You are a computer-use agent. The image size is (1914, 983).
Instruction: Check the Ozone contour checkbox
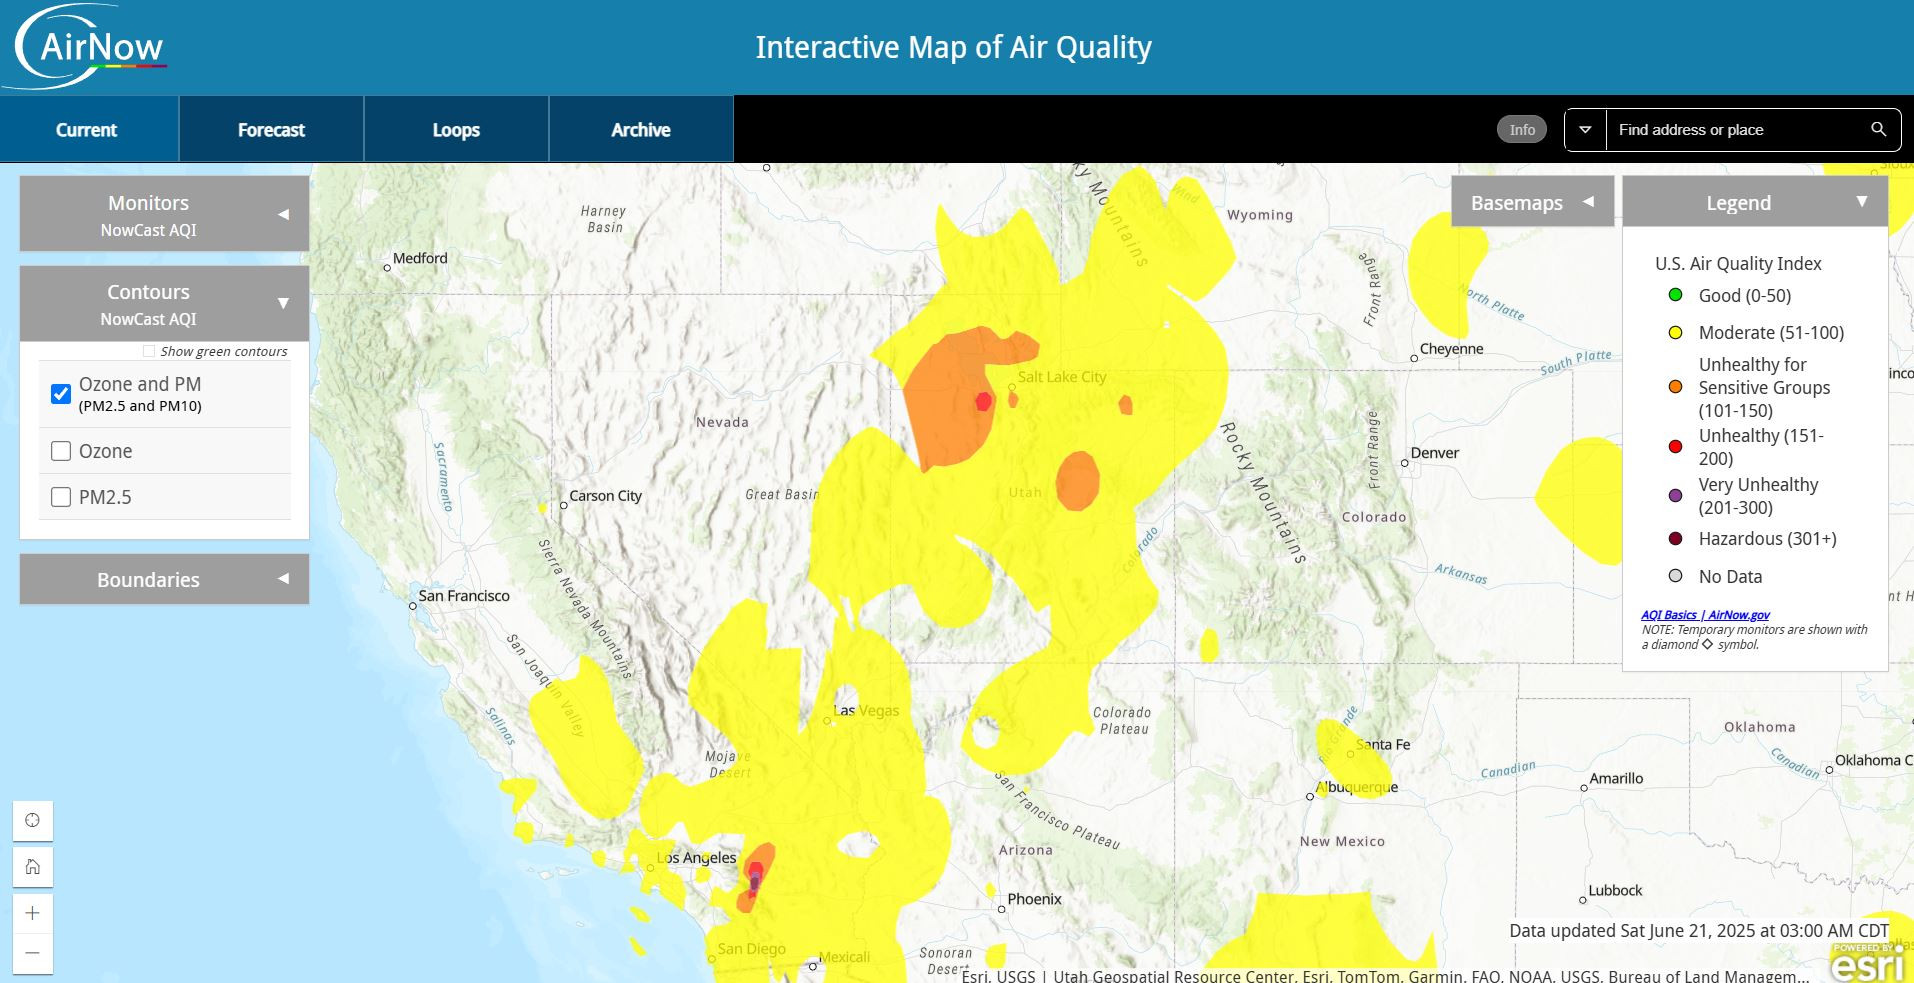[61, 451]
